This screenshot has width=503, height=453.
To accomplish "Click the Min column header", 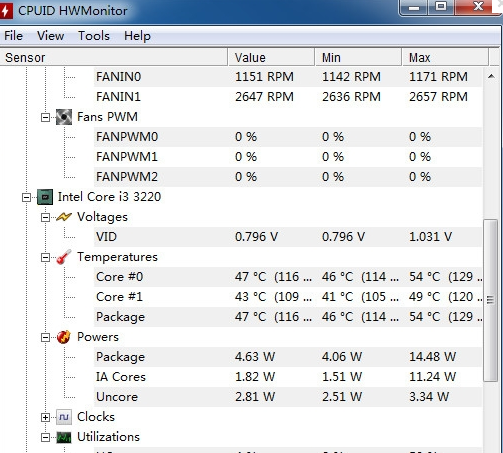I will click(x=358, y=57).
